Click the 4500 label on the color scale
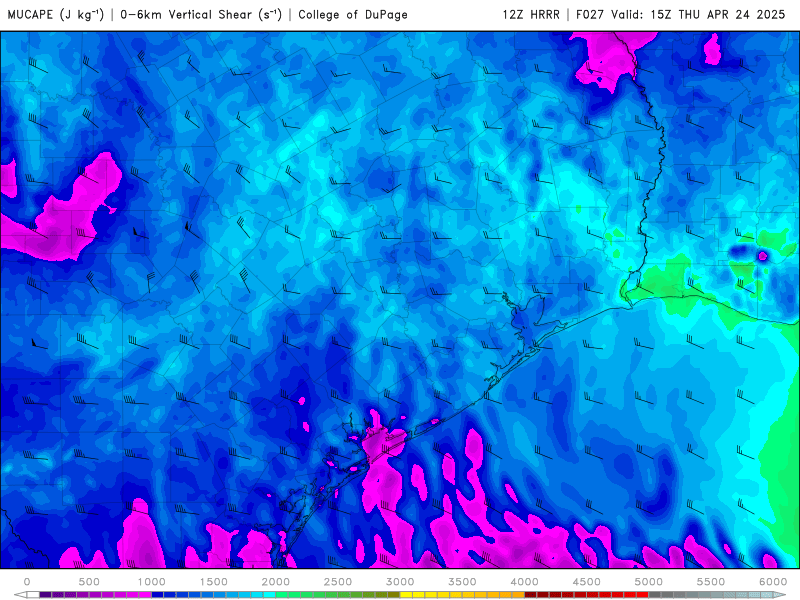This screenshot has height=600, width=800. tap(587, 582)
